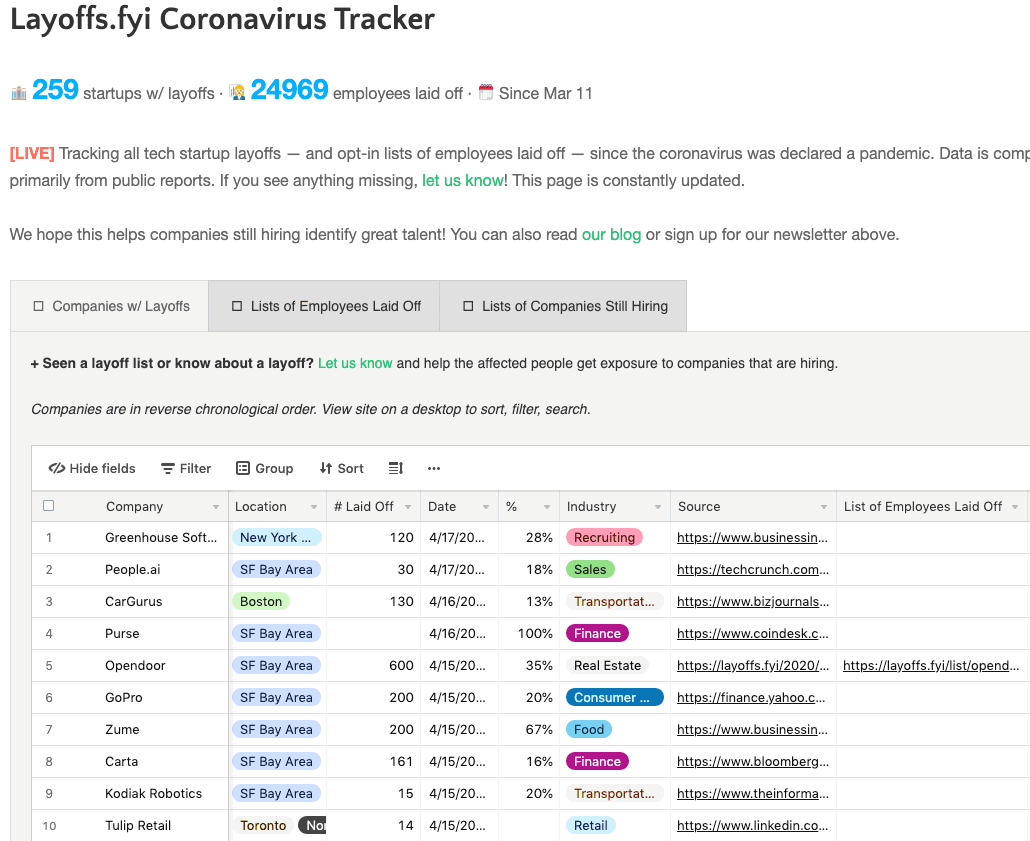Expand the Date column dropdown arrow
1030x841 pixels.
pyautogui.click(x=485, y=507)
